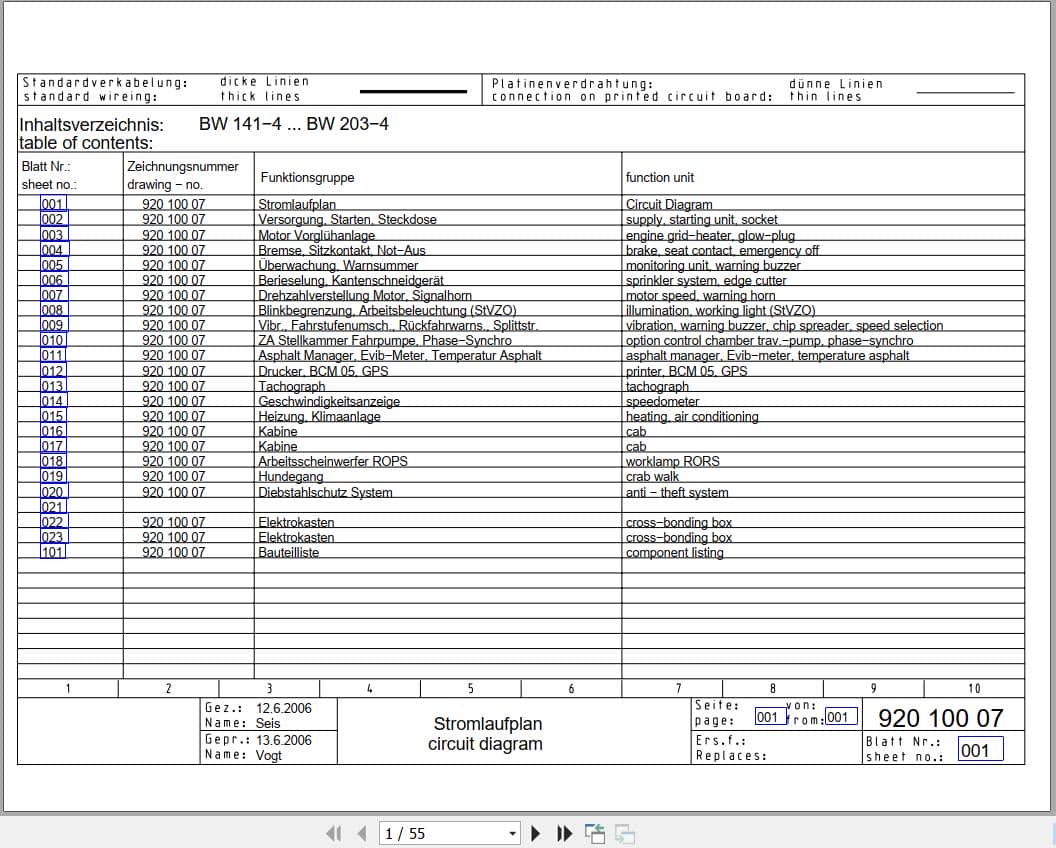1056x848 pixels.
Task: Go to the previous page
Action: pyautogui.click(x=359, y=833)
